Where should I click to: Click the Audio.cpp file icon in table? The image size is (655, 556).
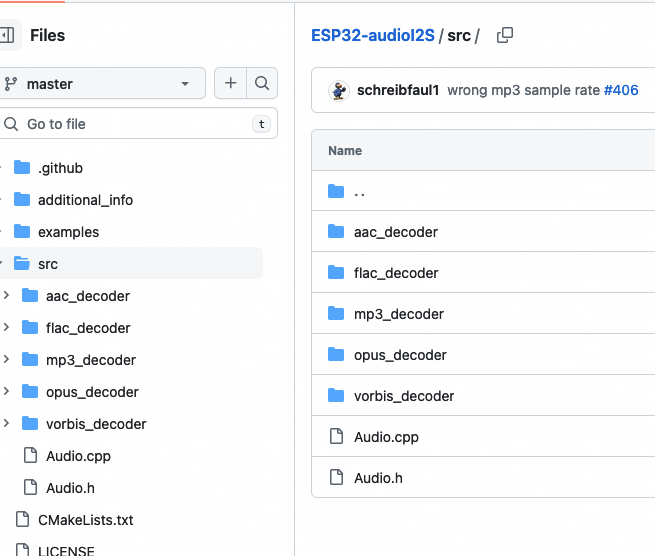click(x=336, y=437)
